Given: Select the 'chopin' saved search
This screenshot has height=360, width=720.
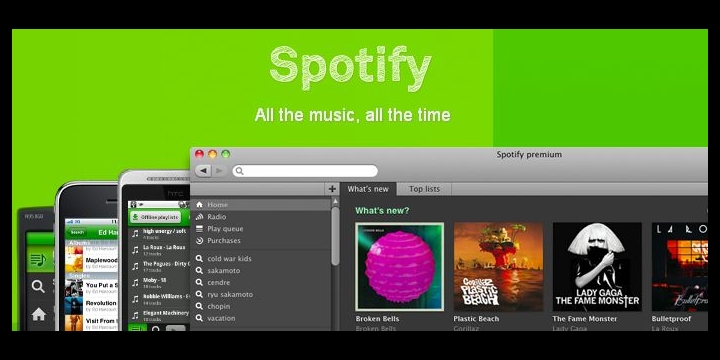Looking at the screenshot, I should [219, 306].
